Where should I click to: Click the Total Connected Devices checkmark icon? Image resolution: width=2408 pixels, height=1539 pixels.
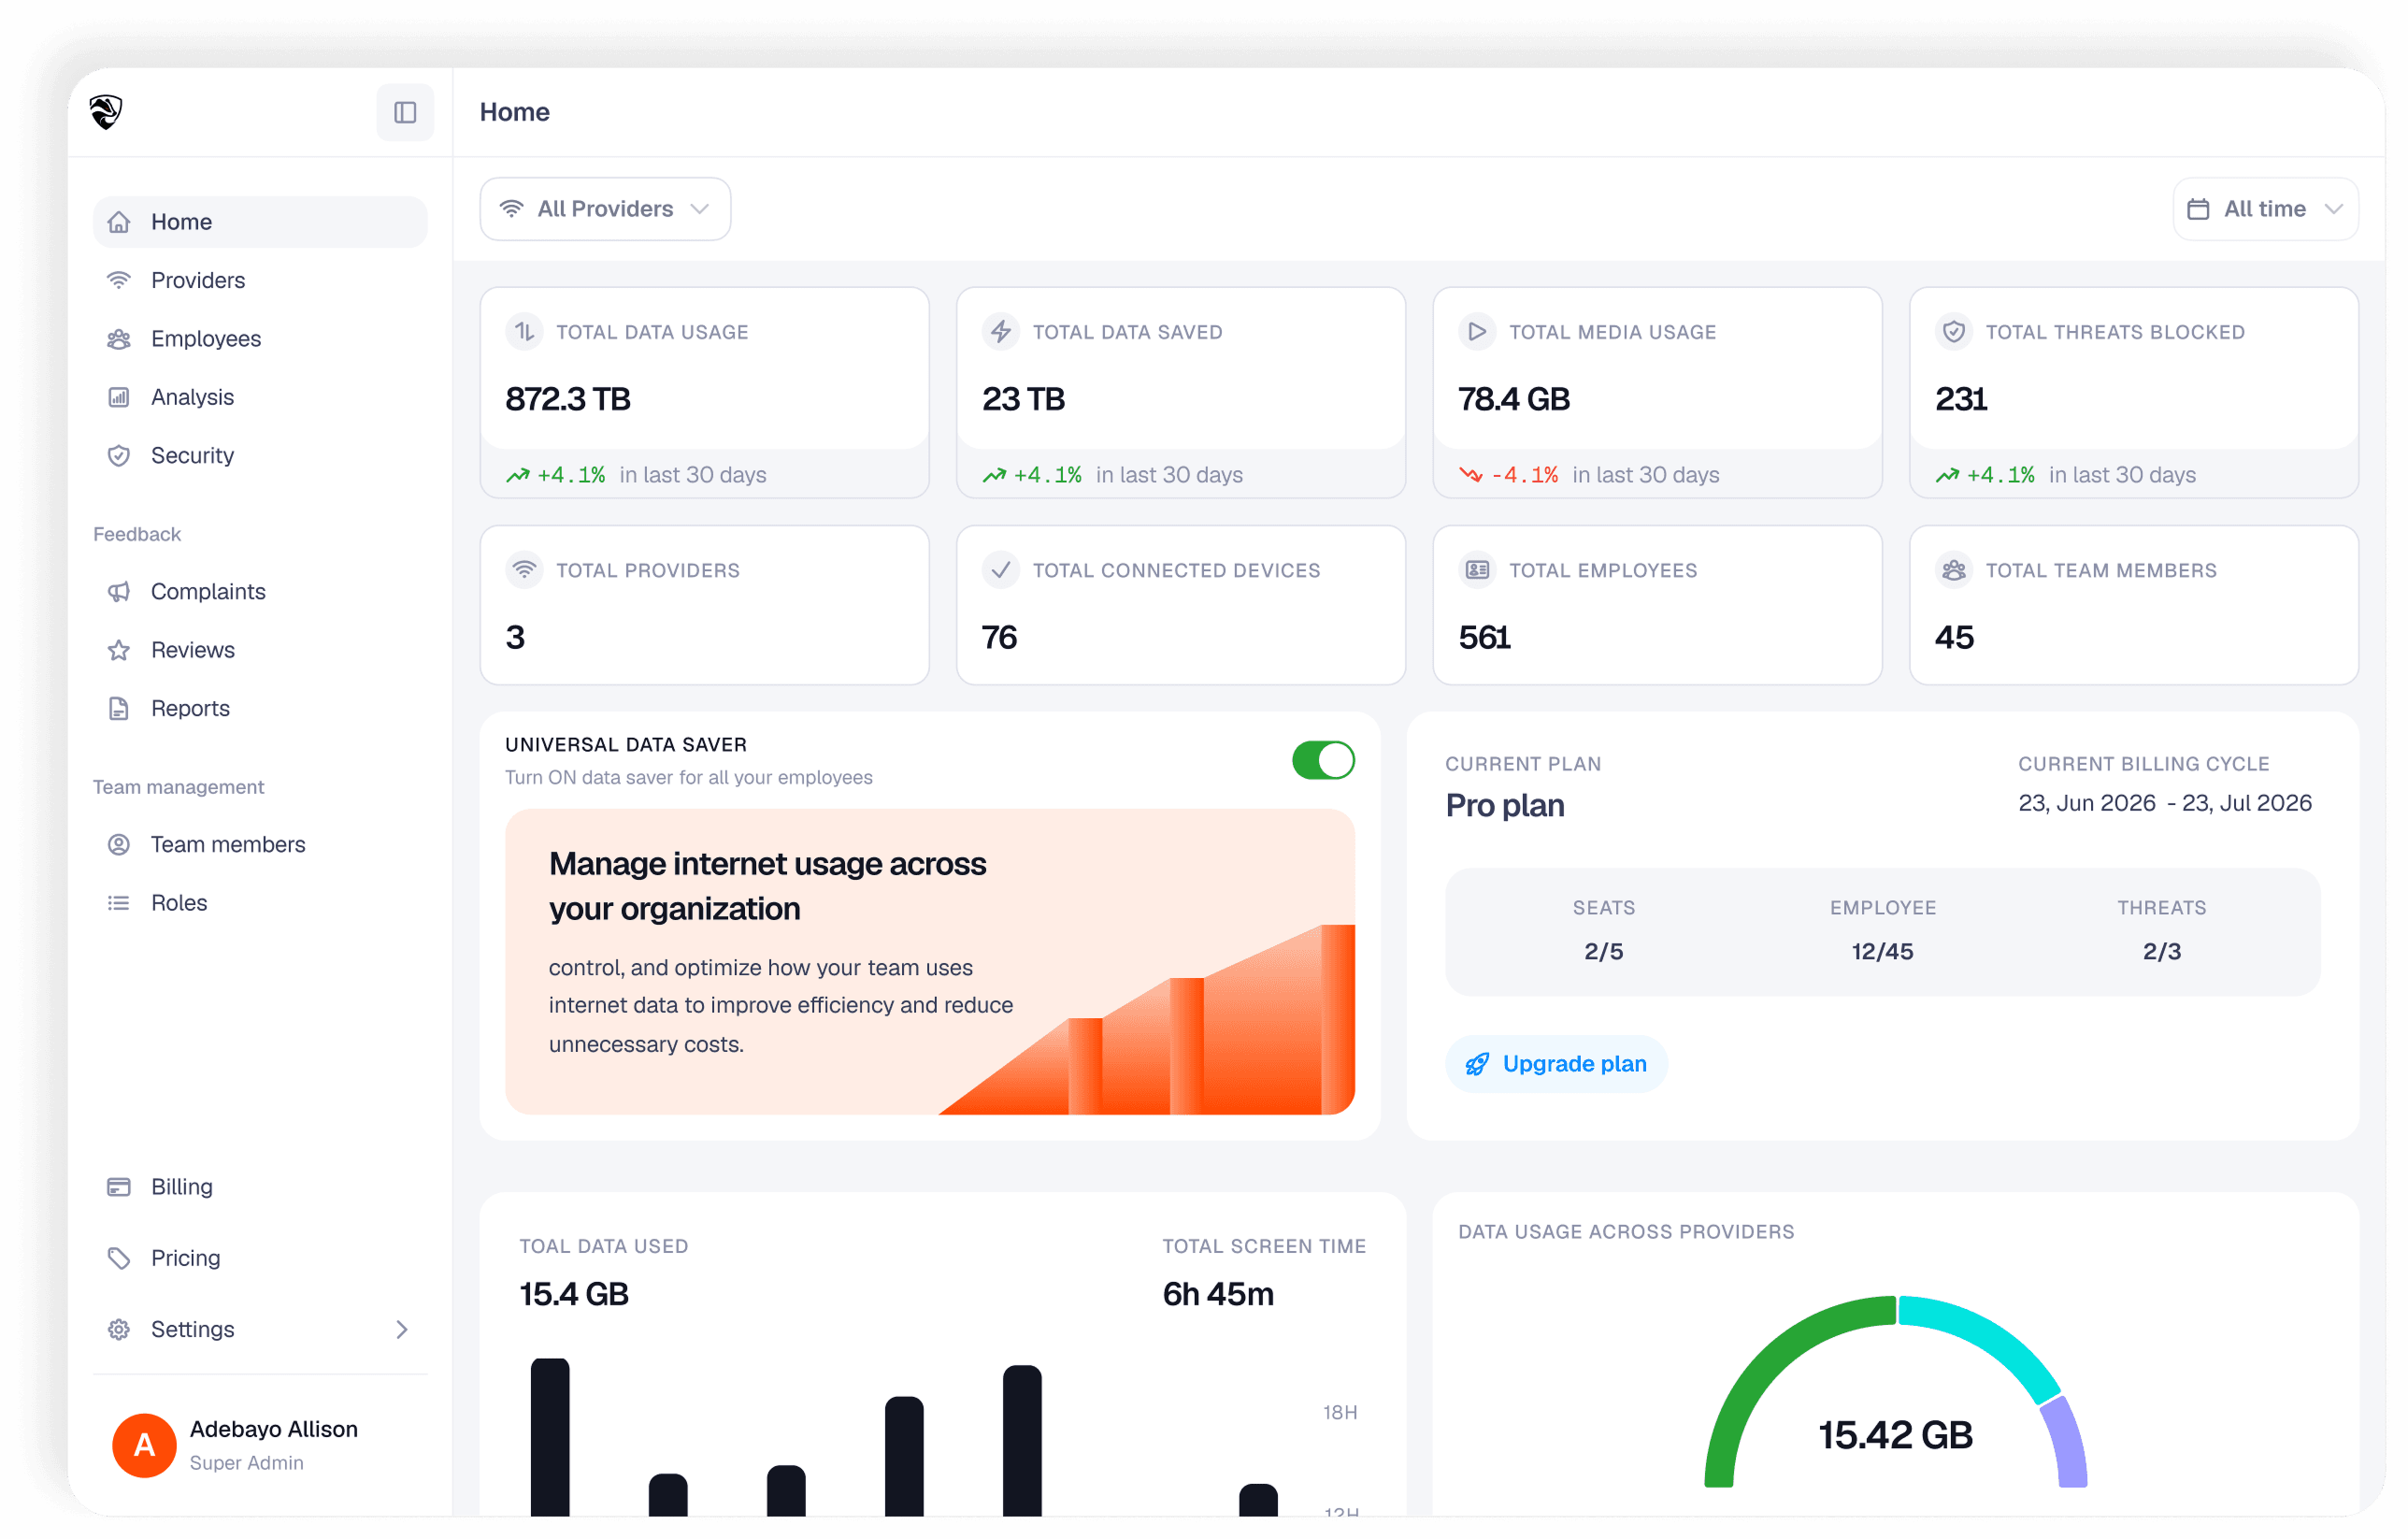[x=1001, y=570]
